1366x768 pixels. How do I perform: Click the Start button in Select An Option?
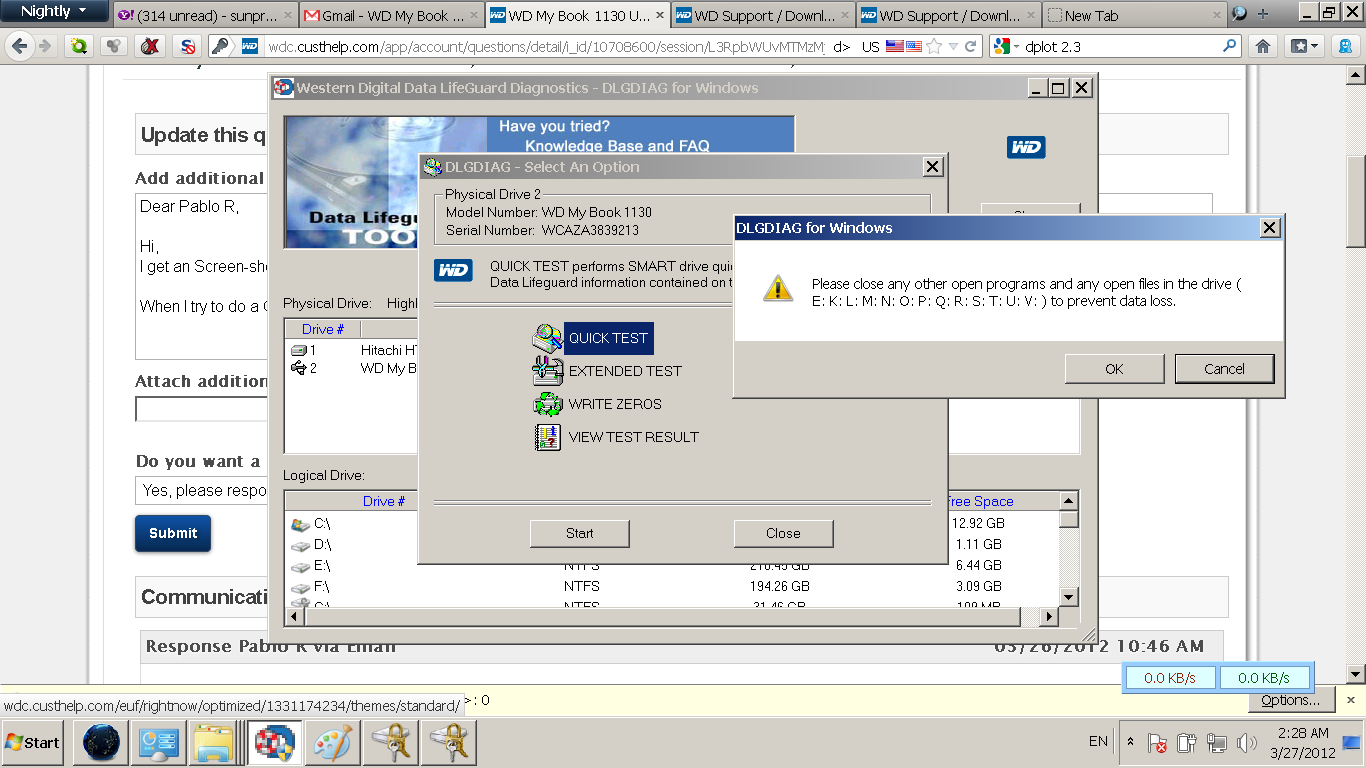(579, 533)
